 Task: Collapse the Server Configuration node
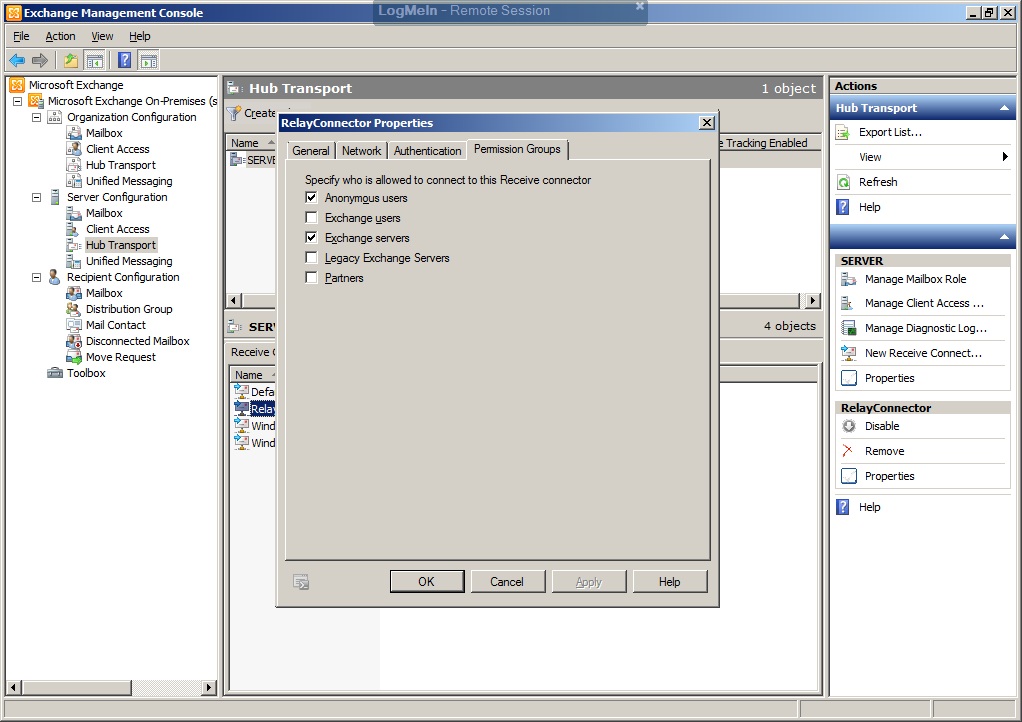pos(36,197)
